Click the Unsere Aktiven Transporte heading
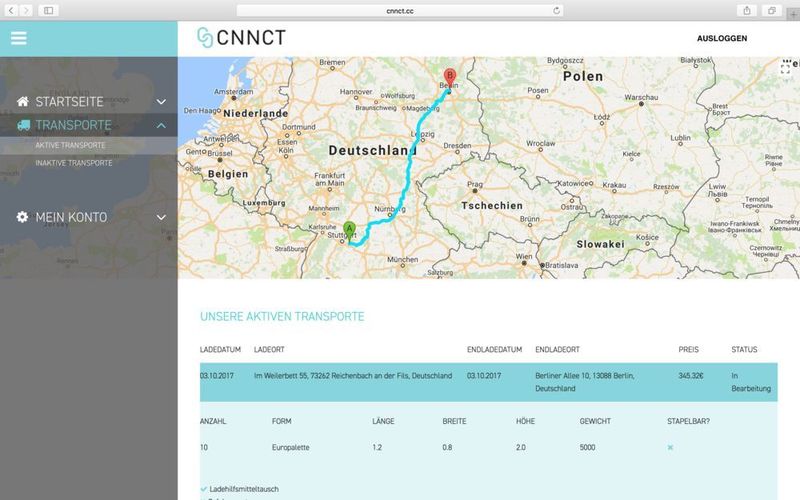This screenshot has width=800, height=500. pyautogui.click(x=282, y=316)
